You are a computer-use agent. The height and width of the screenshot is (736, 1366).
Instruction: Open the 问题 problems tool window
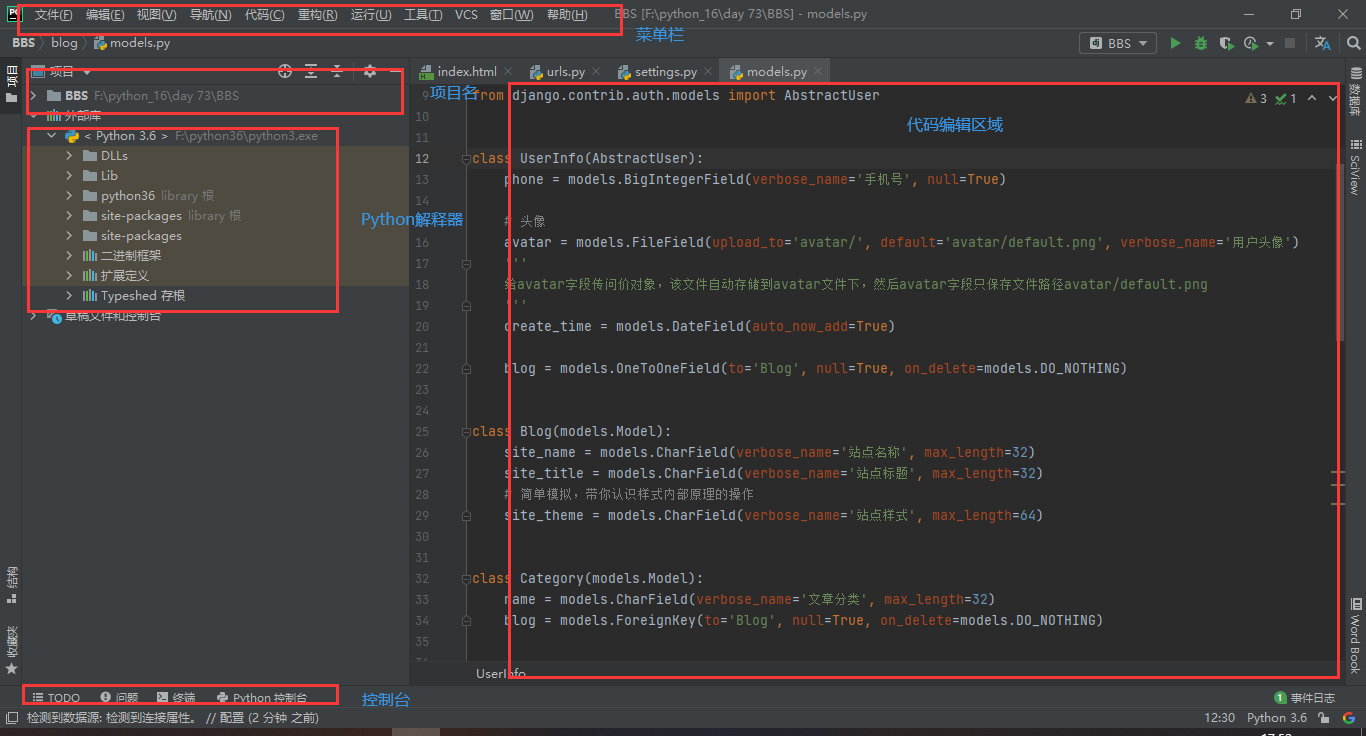(119, 697)
